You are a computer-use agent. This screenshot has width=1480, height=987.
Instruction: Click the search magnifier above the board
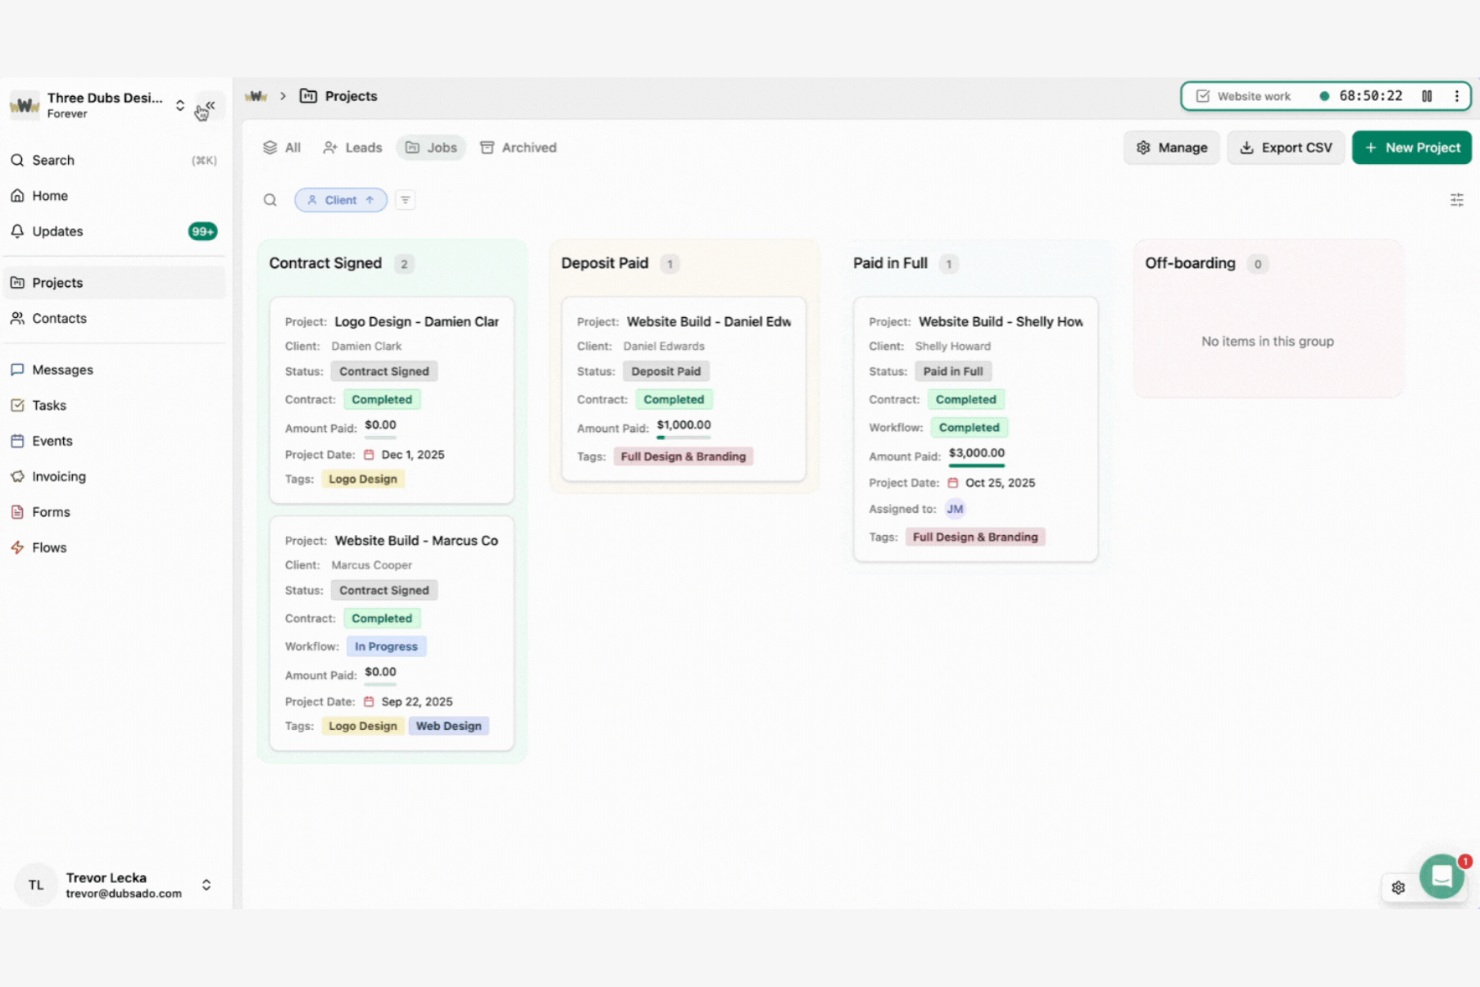270,199
